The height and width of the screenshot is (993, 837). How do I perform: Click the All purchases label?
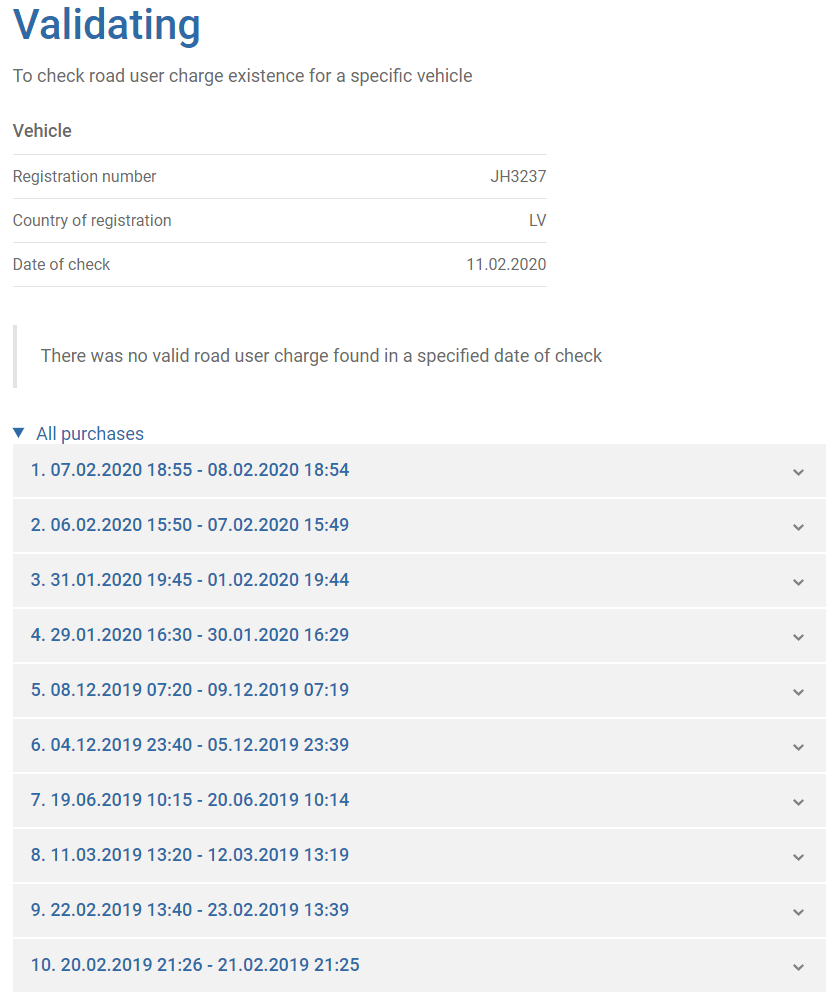(x=90, y=434)
